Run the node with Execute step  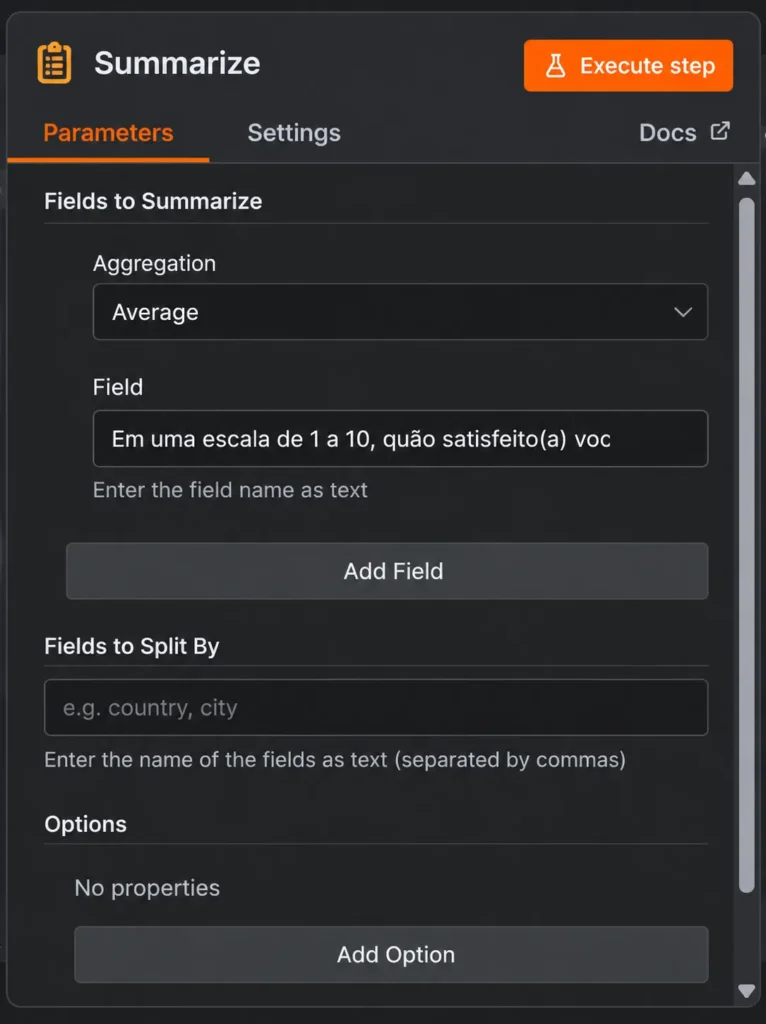point(628,65)
